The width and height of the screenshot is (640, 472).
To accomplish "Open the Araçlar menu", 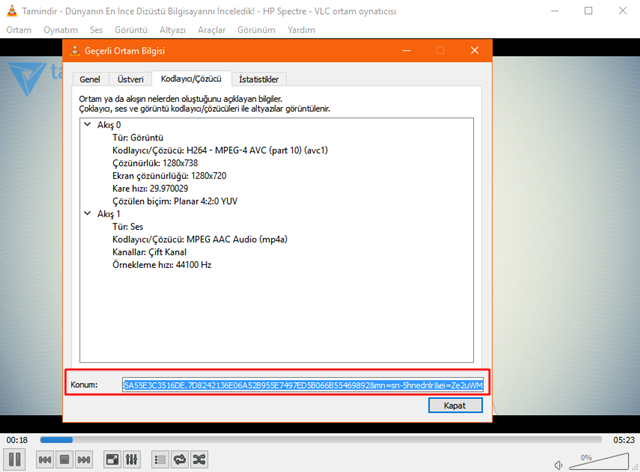I will (x=211, y=30).
